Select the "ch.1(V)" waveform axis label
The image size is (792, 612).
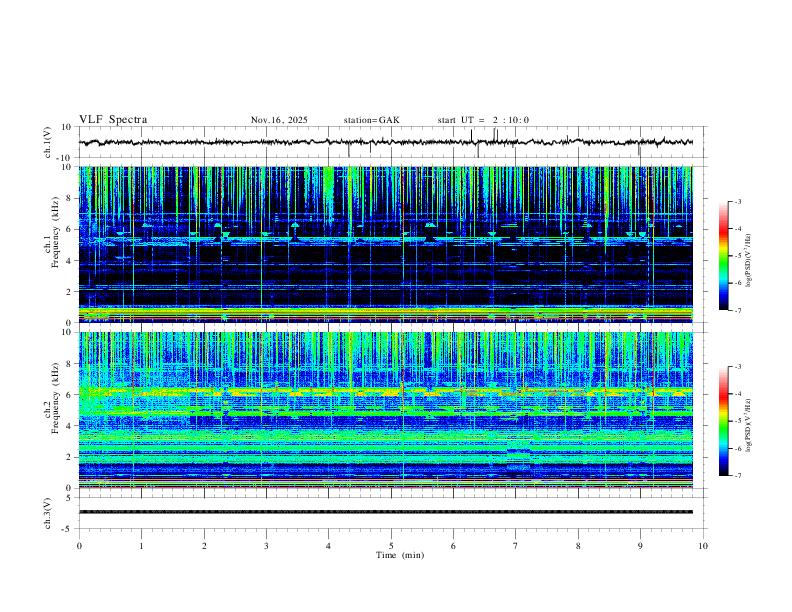48,142
